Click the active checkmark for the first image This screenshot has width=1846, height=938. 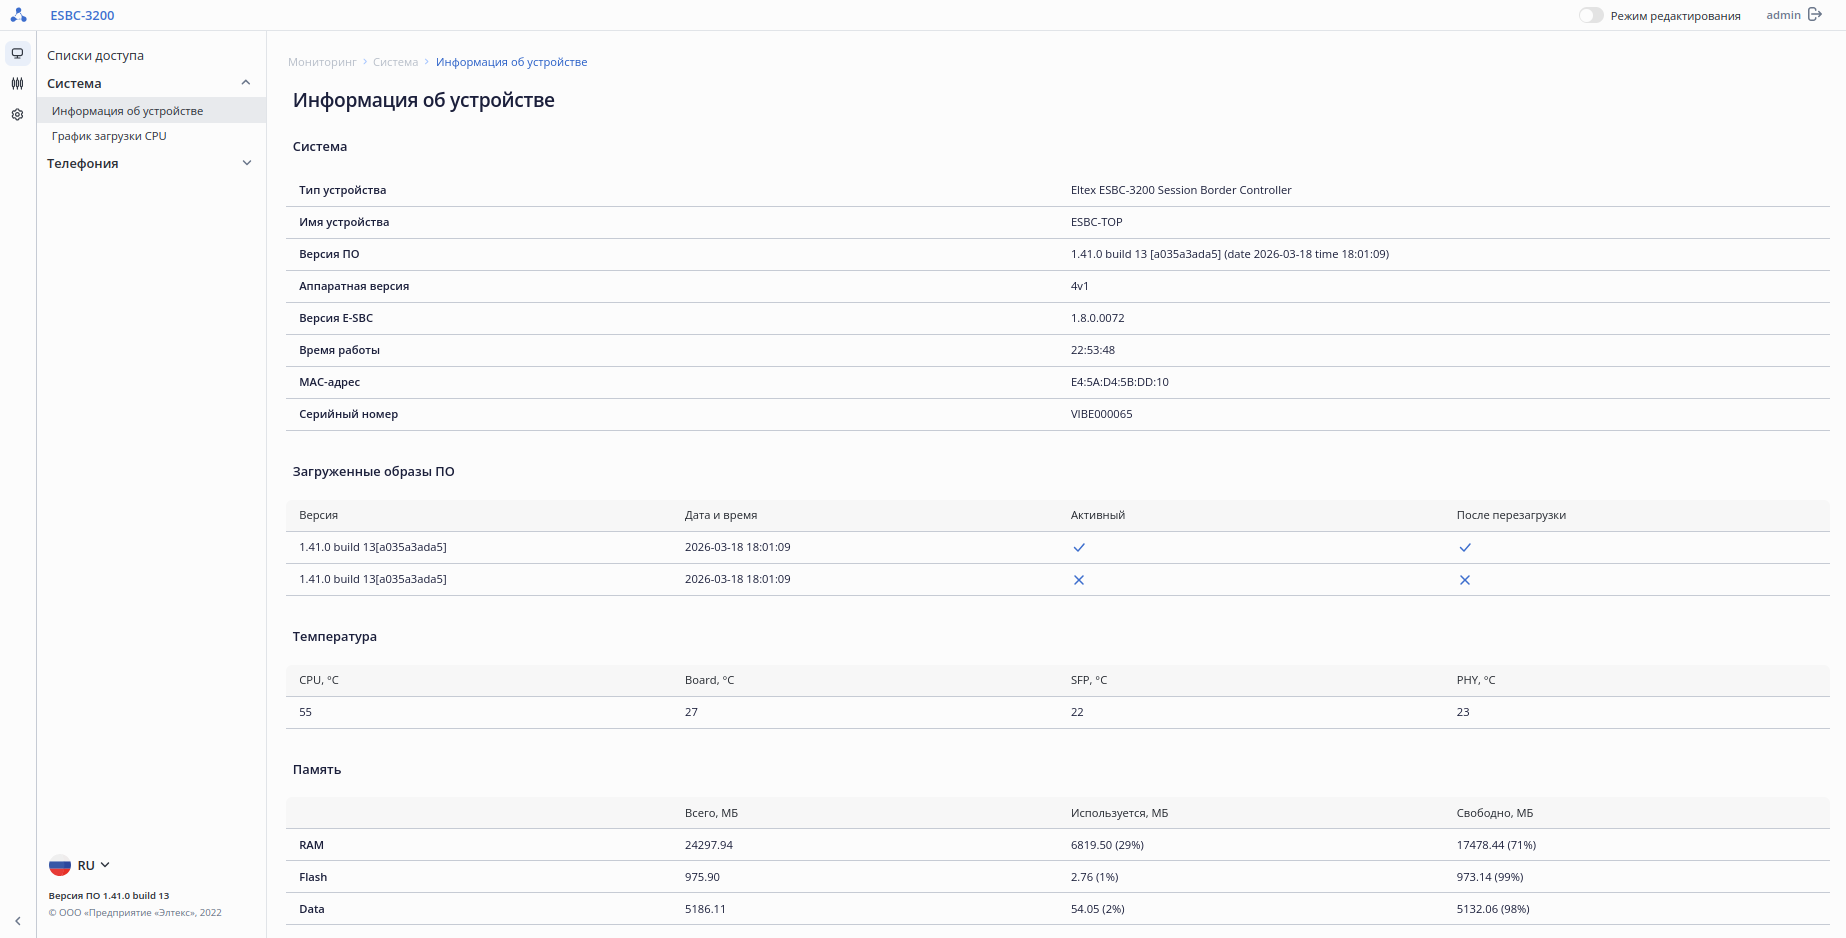(1079, 548)
